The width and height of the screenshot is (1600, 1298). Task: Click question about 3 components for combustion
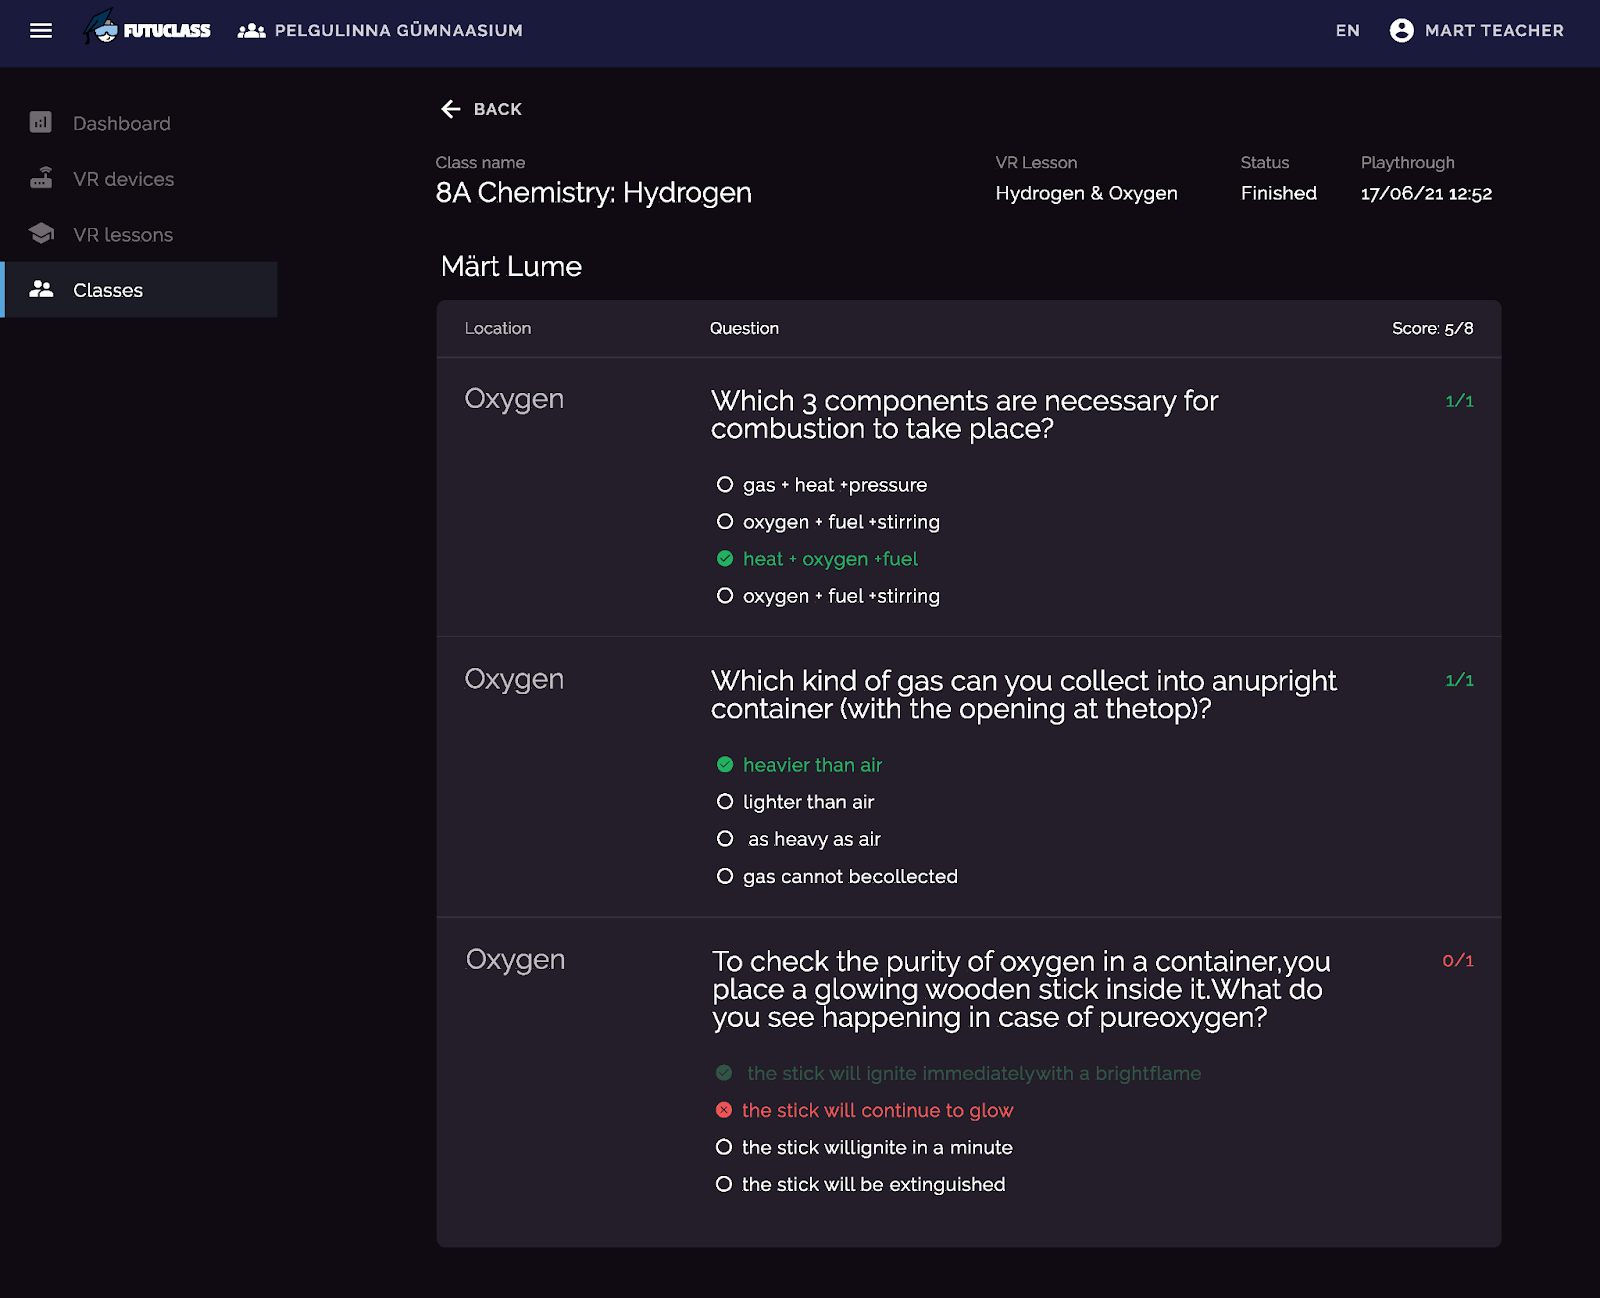pos(964,415)
